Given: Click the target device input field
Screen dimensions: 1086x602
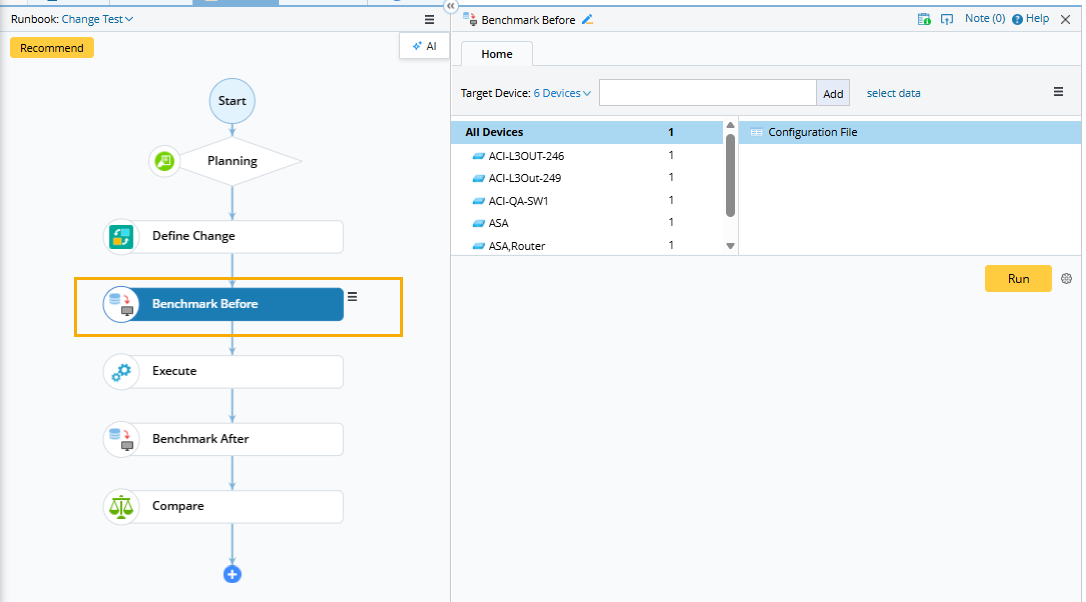Looking at the screenshot, I should [x=708, y=93].
